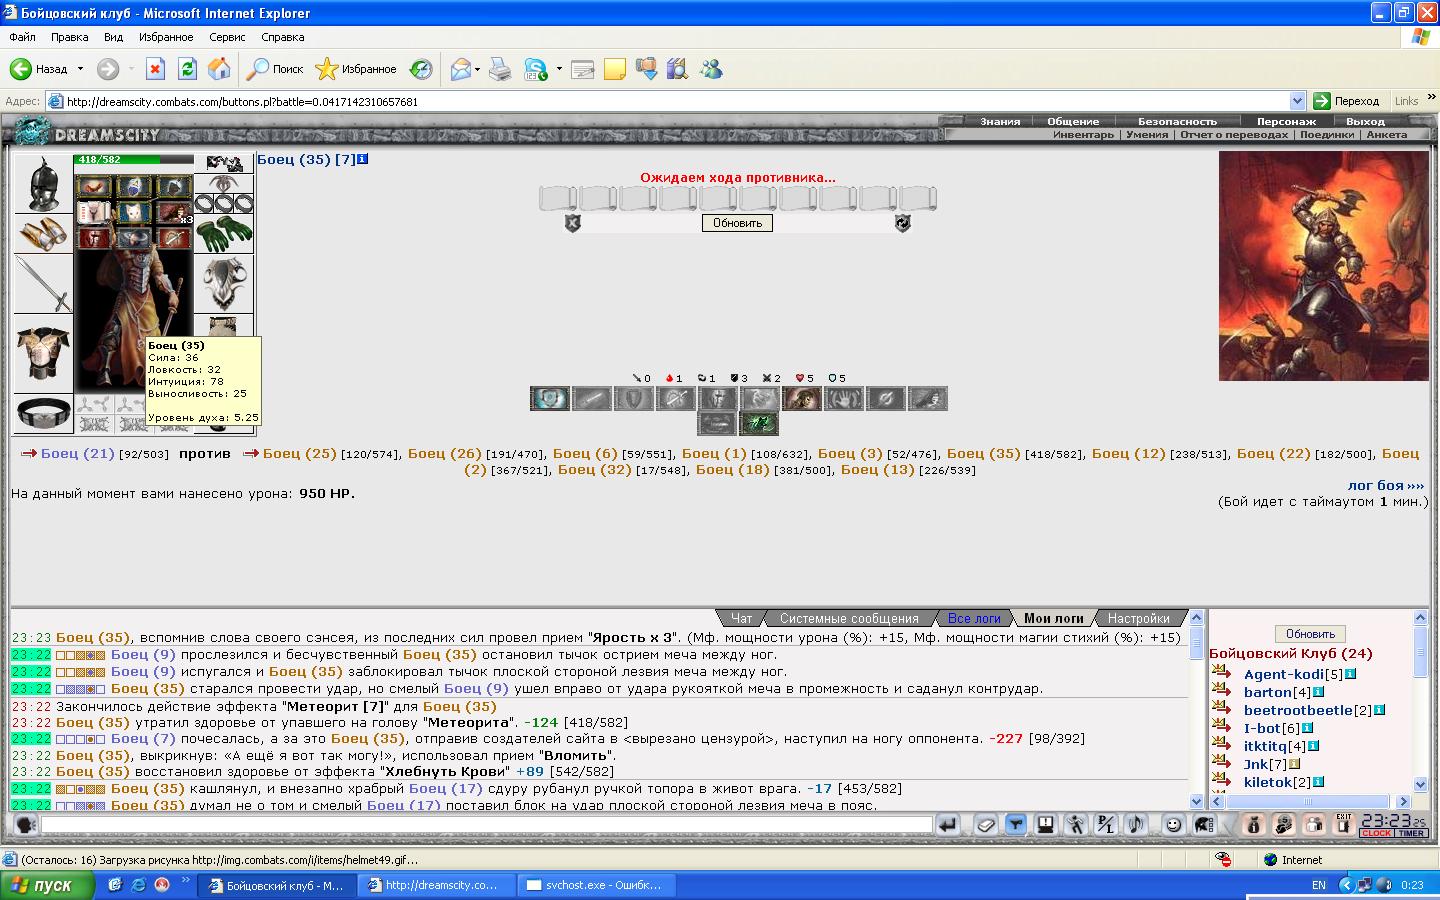
Task: Click the IE Refresh toolbar button
Action: click(187, 69)
